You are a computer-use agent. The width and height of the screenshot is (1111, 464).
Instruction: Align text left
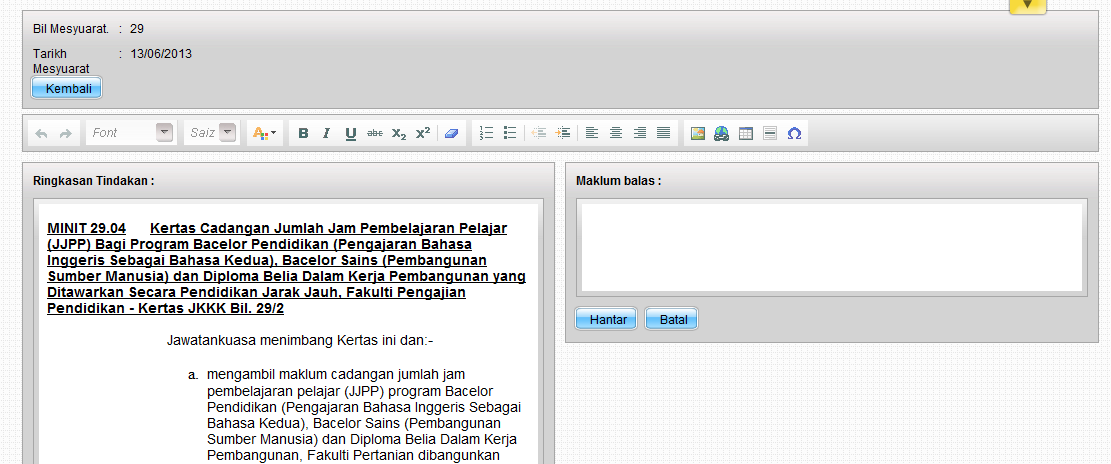[592, 132]
